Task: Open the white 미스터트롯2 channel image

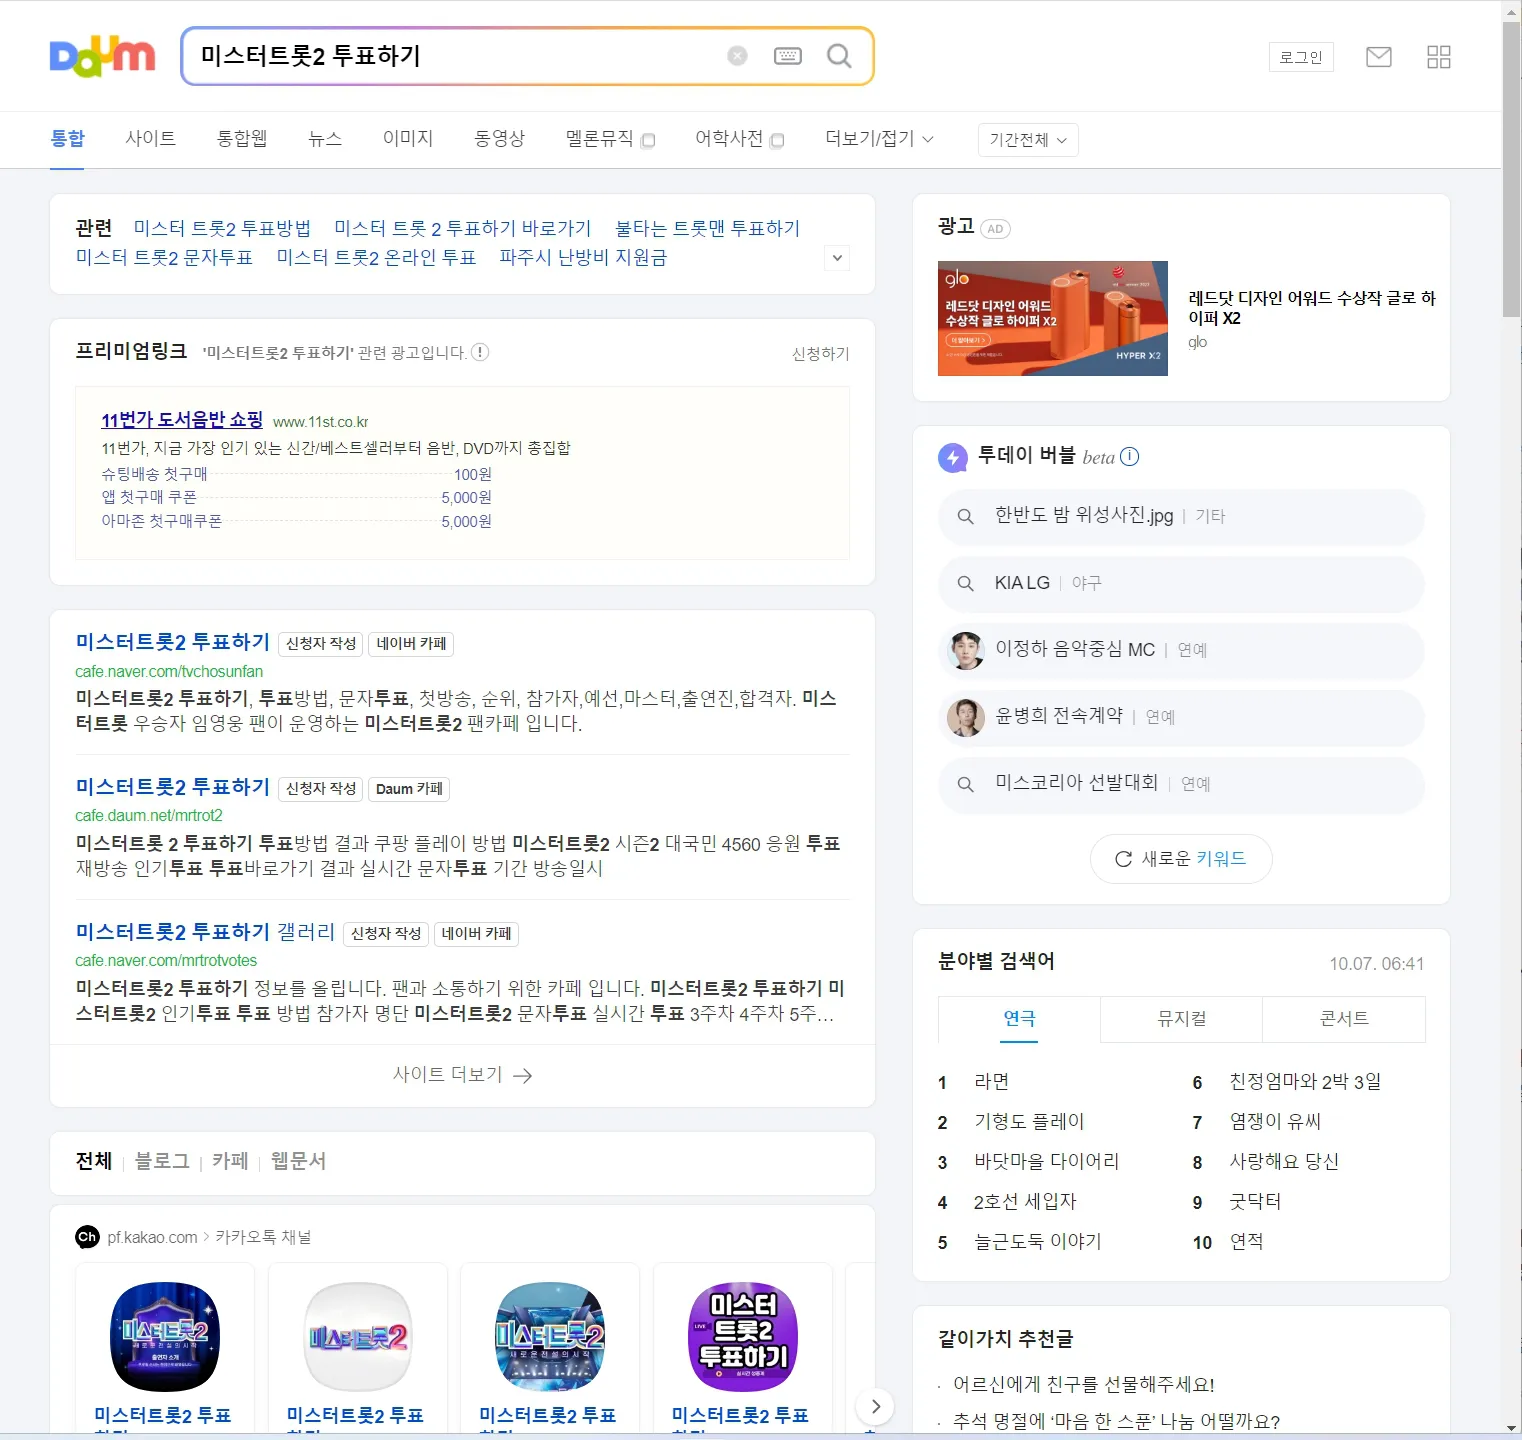Action: click(x=358, y=1337)
